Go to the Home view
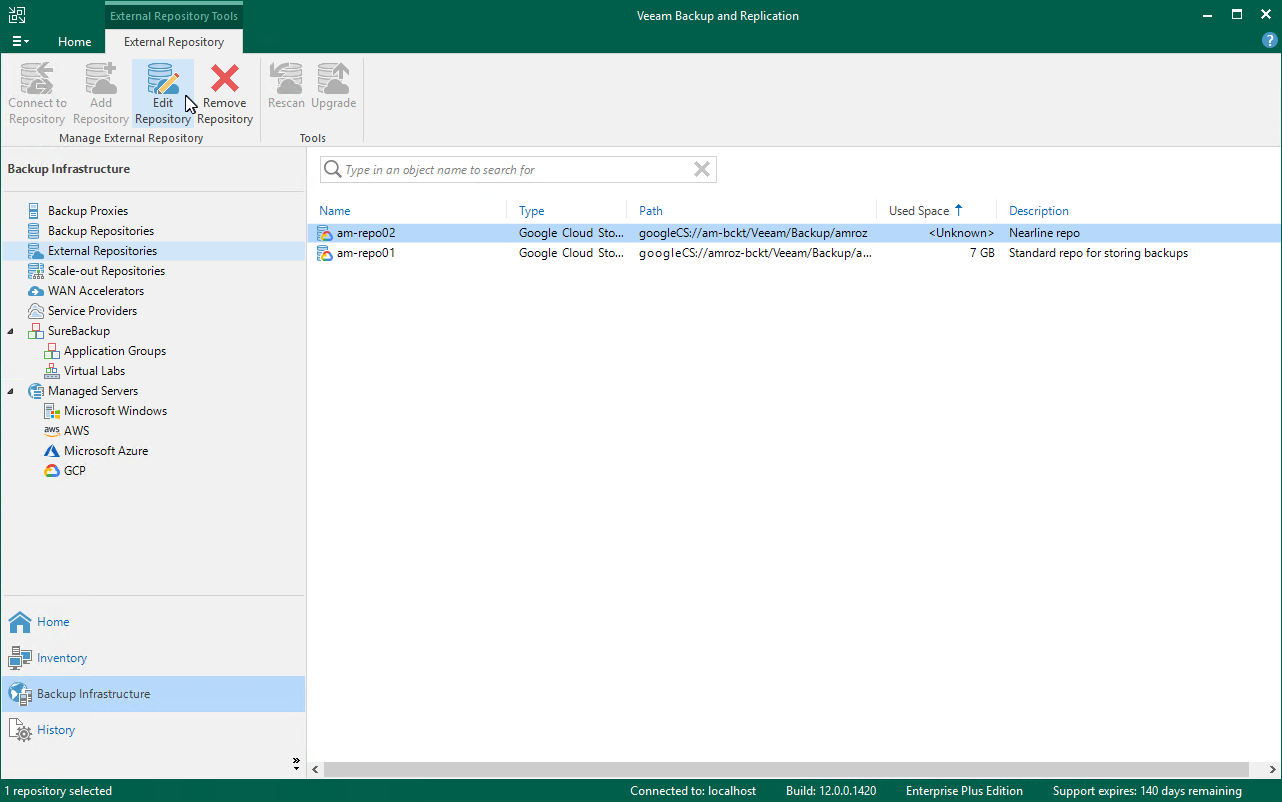 click(153, 622)
